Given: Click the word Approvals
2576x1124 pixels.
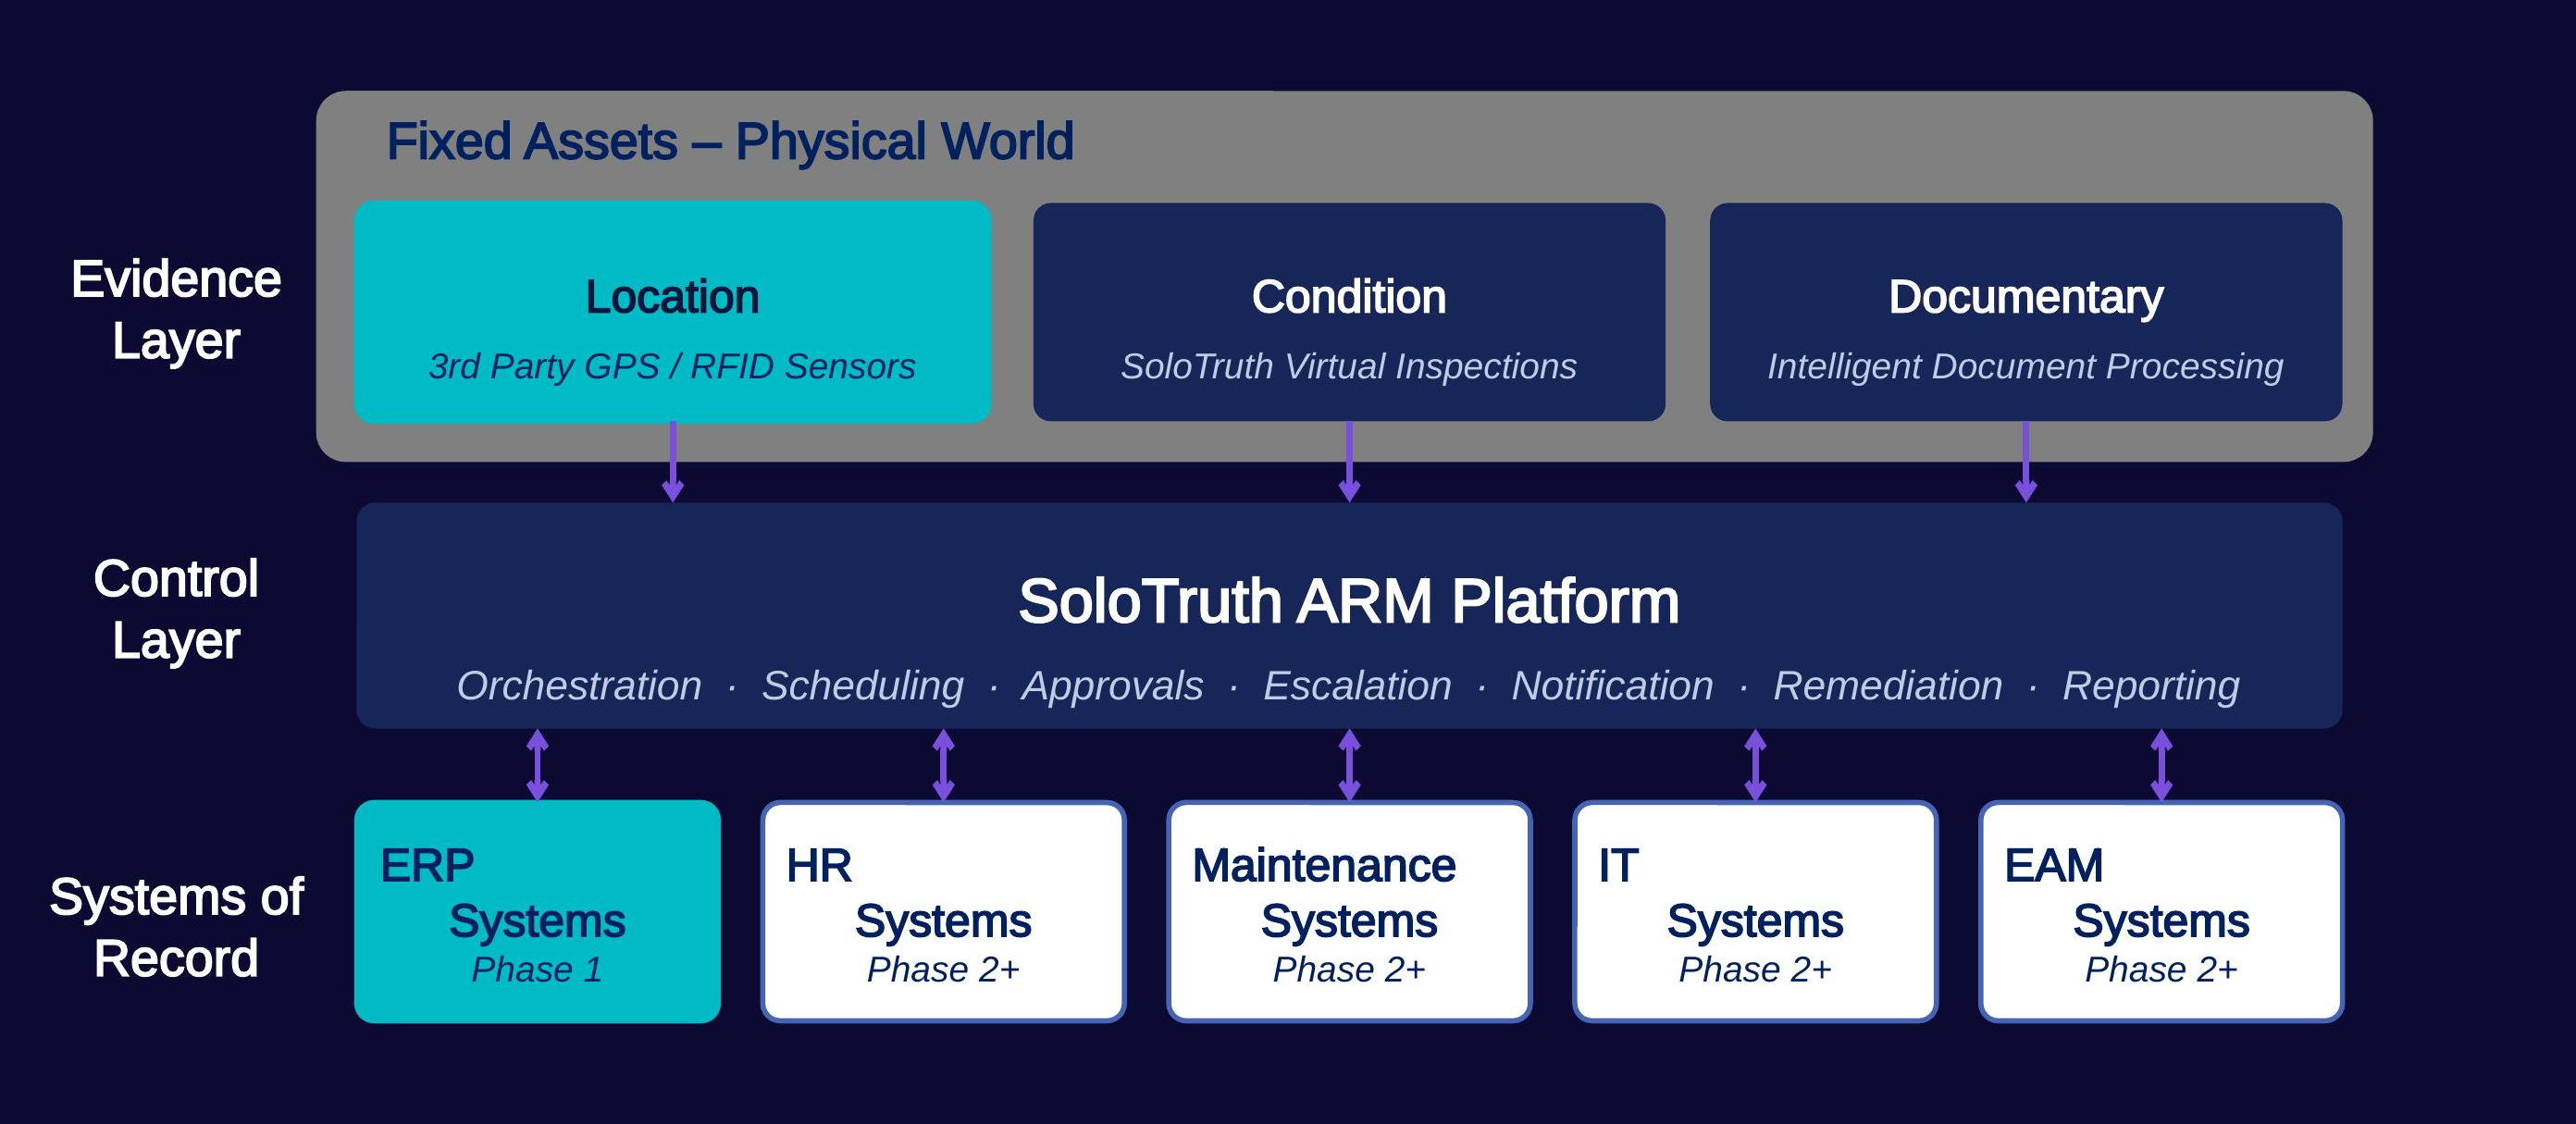Looking at the screenshot, I should [x=1112, y=686].
